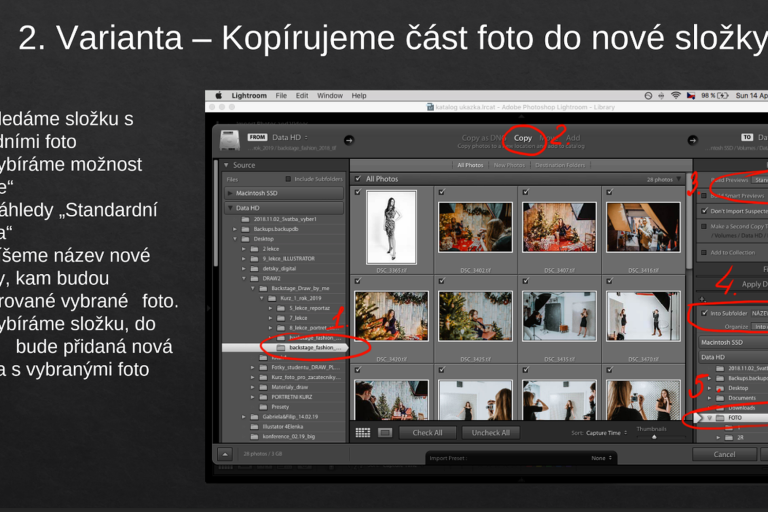The width and height of the screenshot is (768, 512).
Task: Click the folder icon of 2 lekce
Action: tap(255, 249)
